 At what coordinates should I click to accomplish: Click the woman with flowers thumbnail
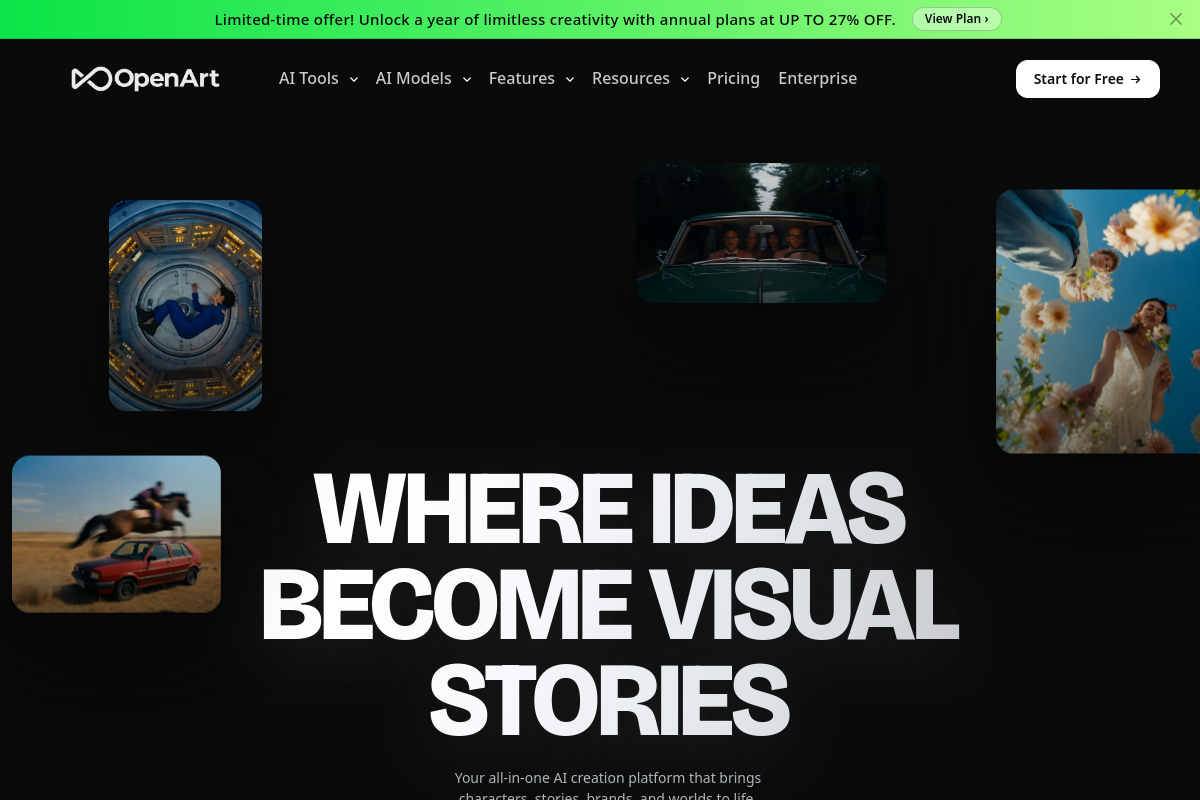tap(1097, 321)
